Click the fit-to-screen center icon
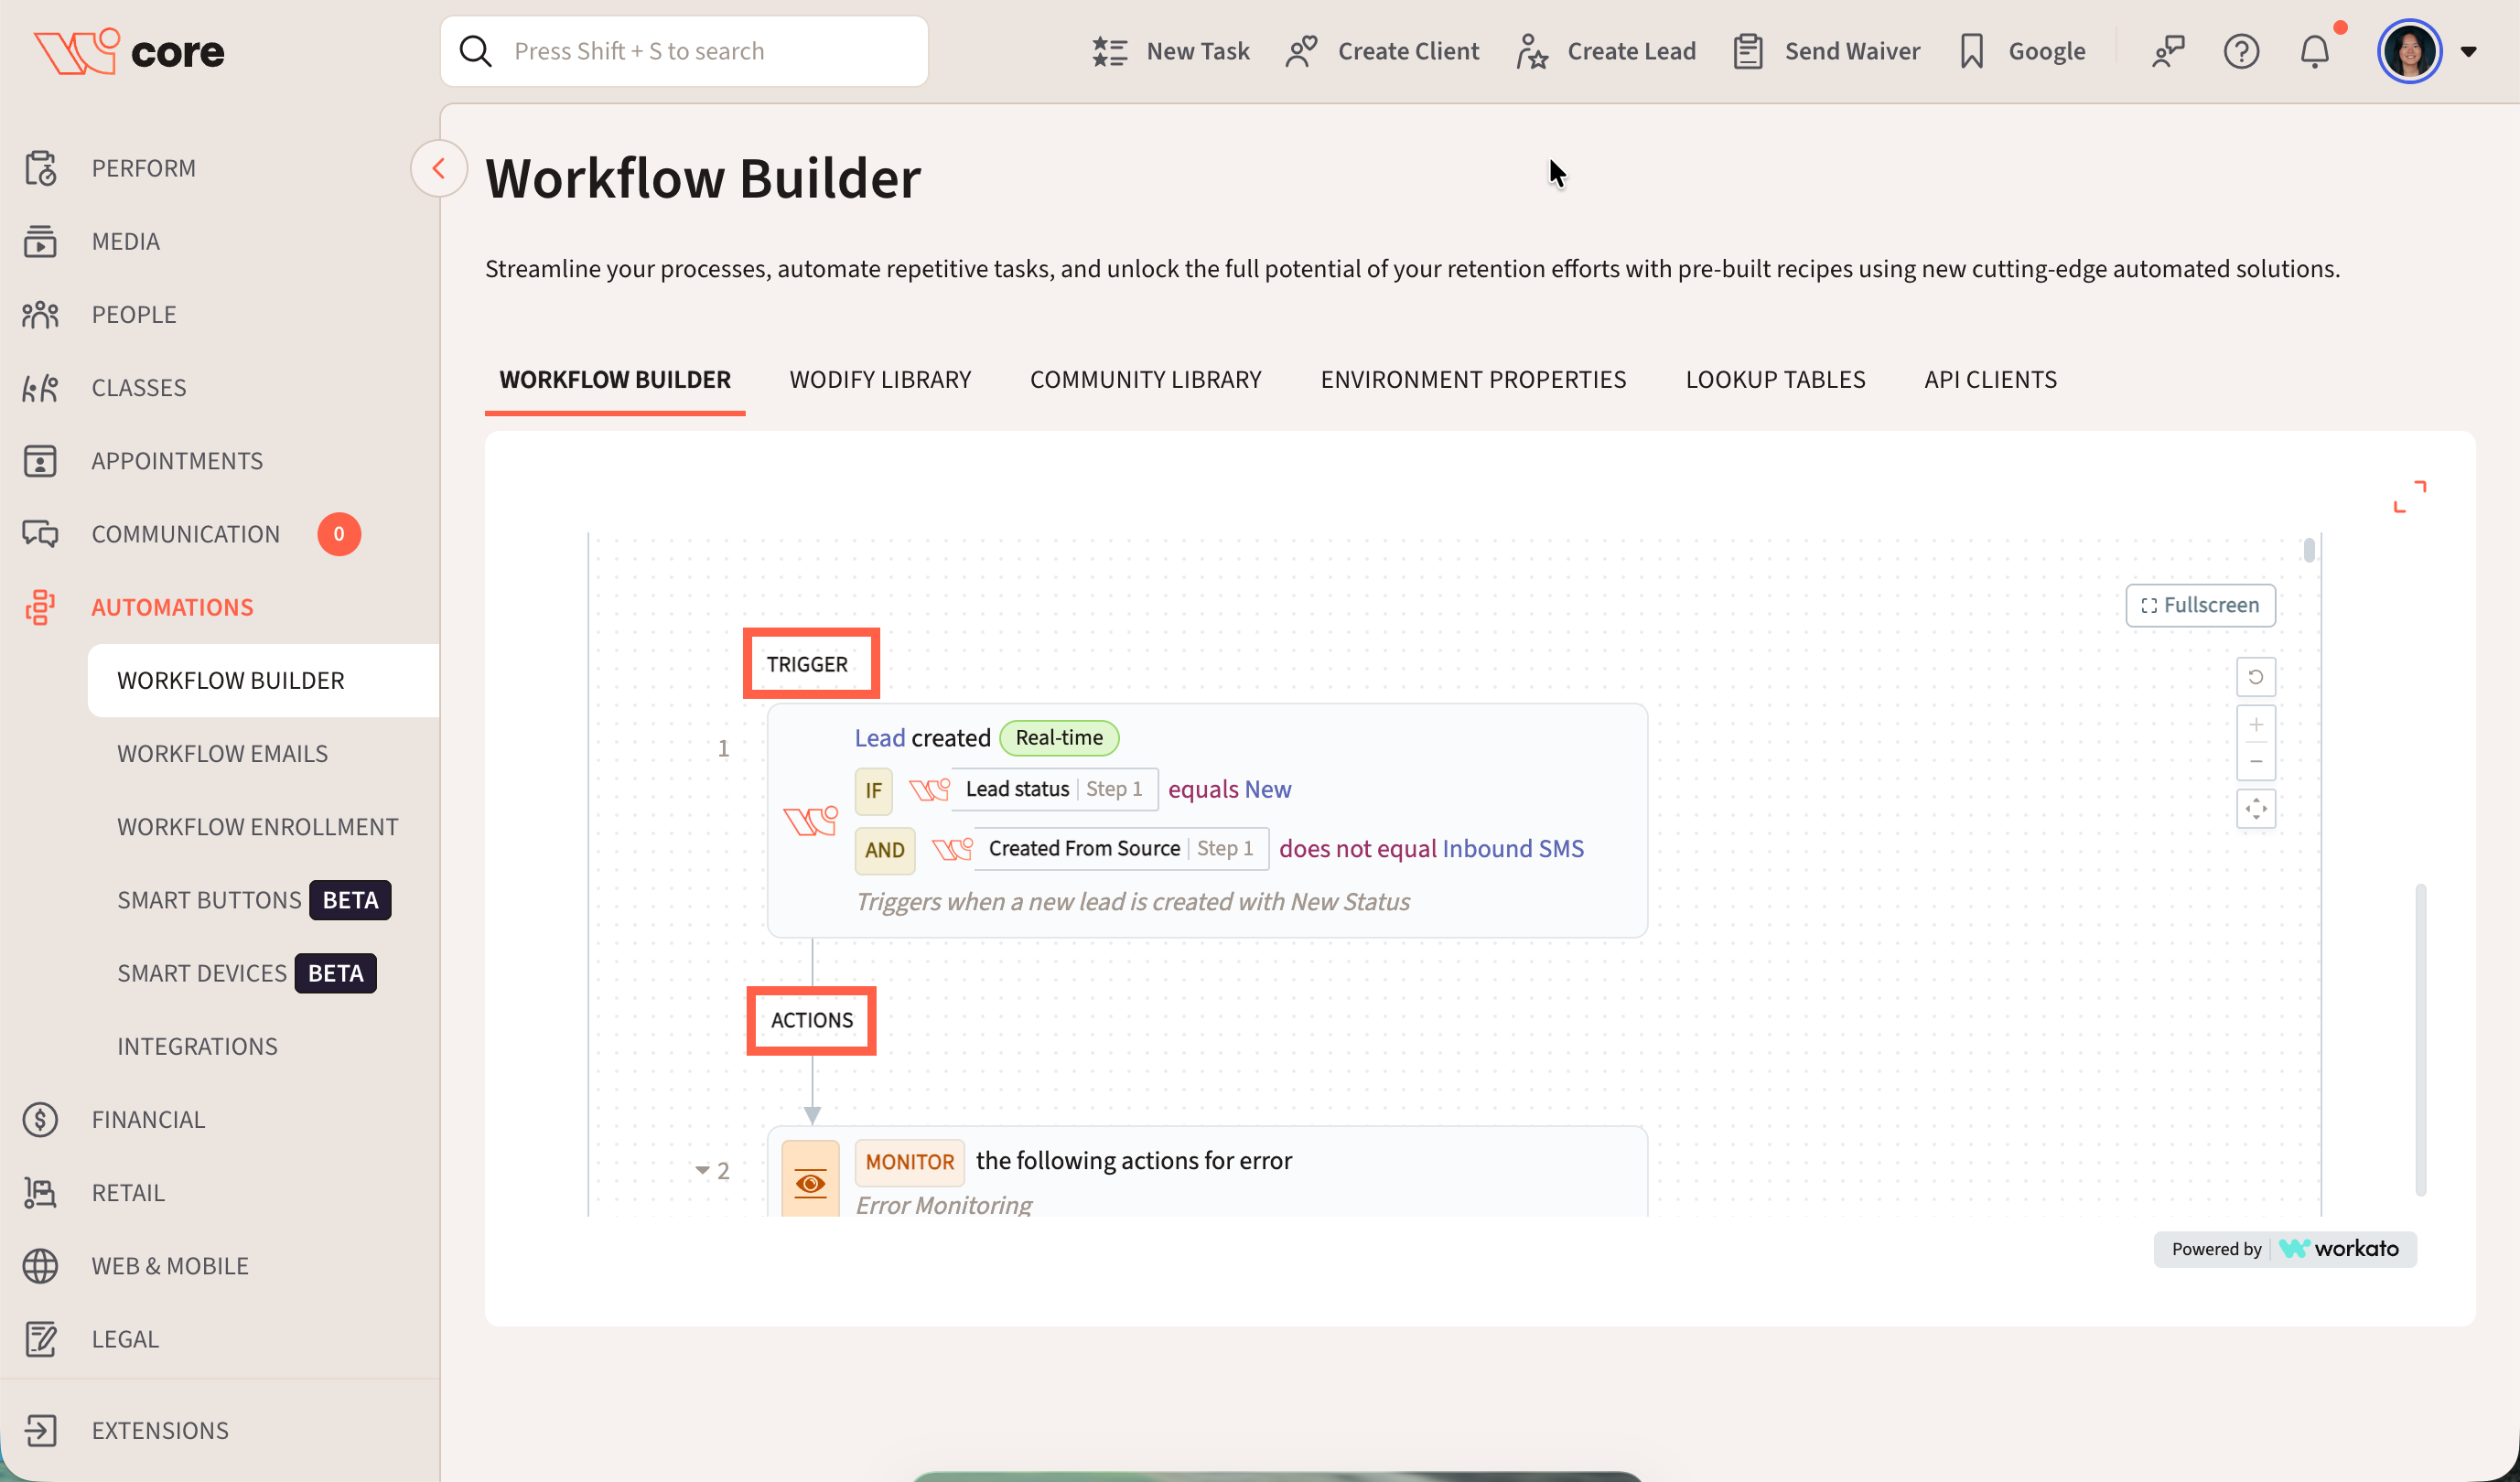Image resolution: width=2520 pixels, height=1482 pixels. pos(2255,809)
